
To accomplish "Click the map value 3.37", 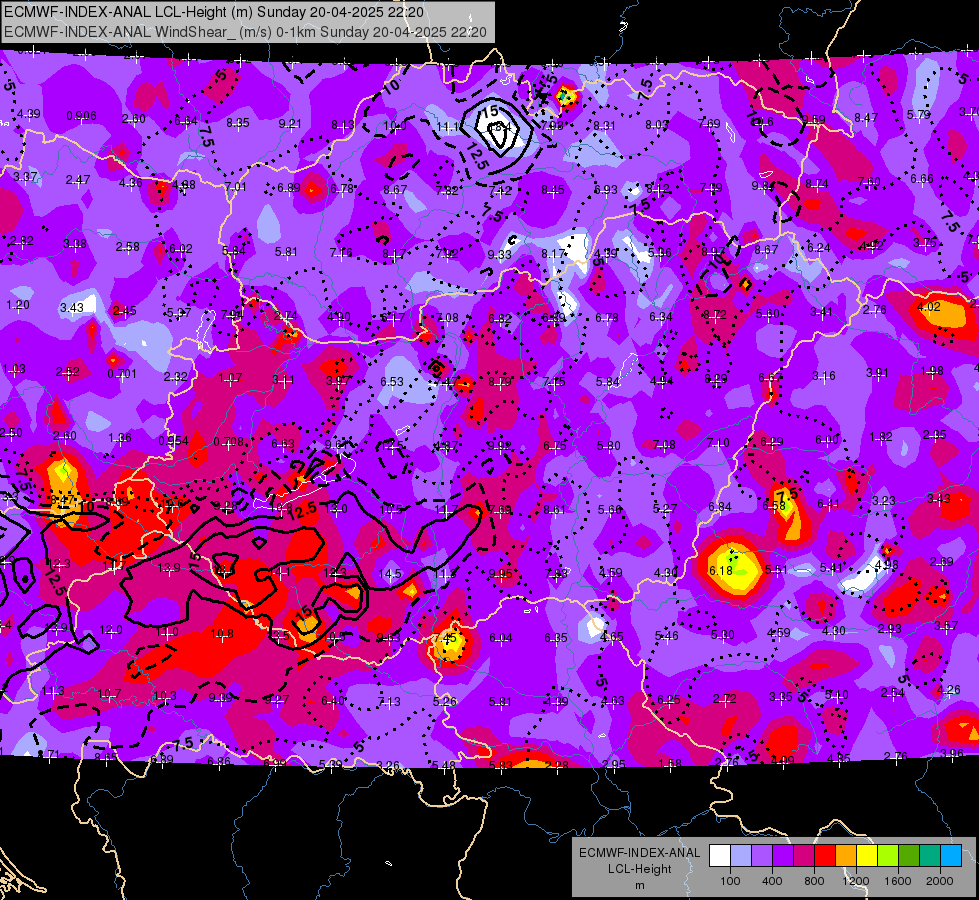I will (25, 177).
